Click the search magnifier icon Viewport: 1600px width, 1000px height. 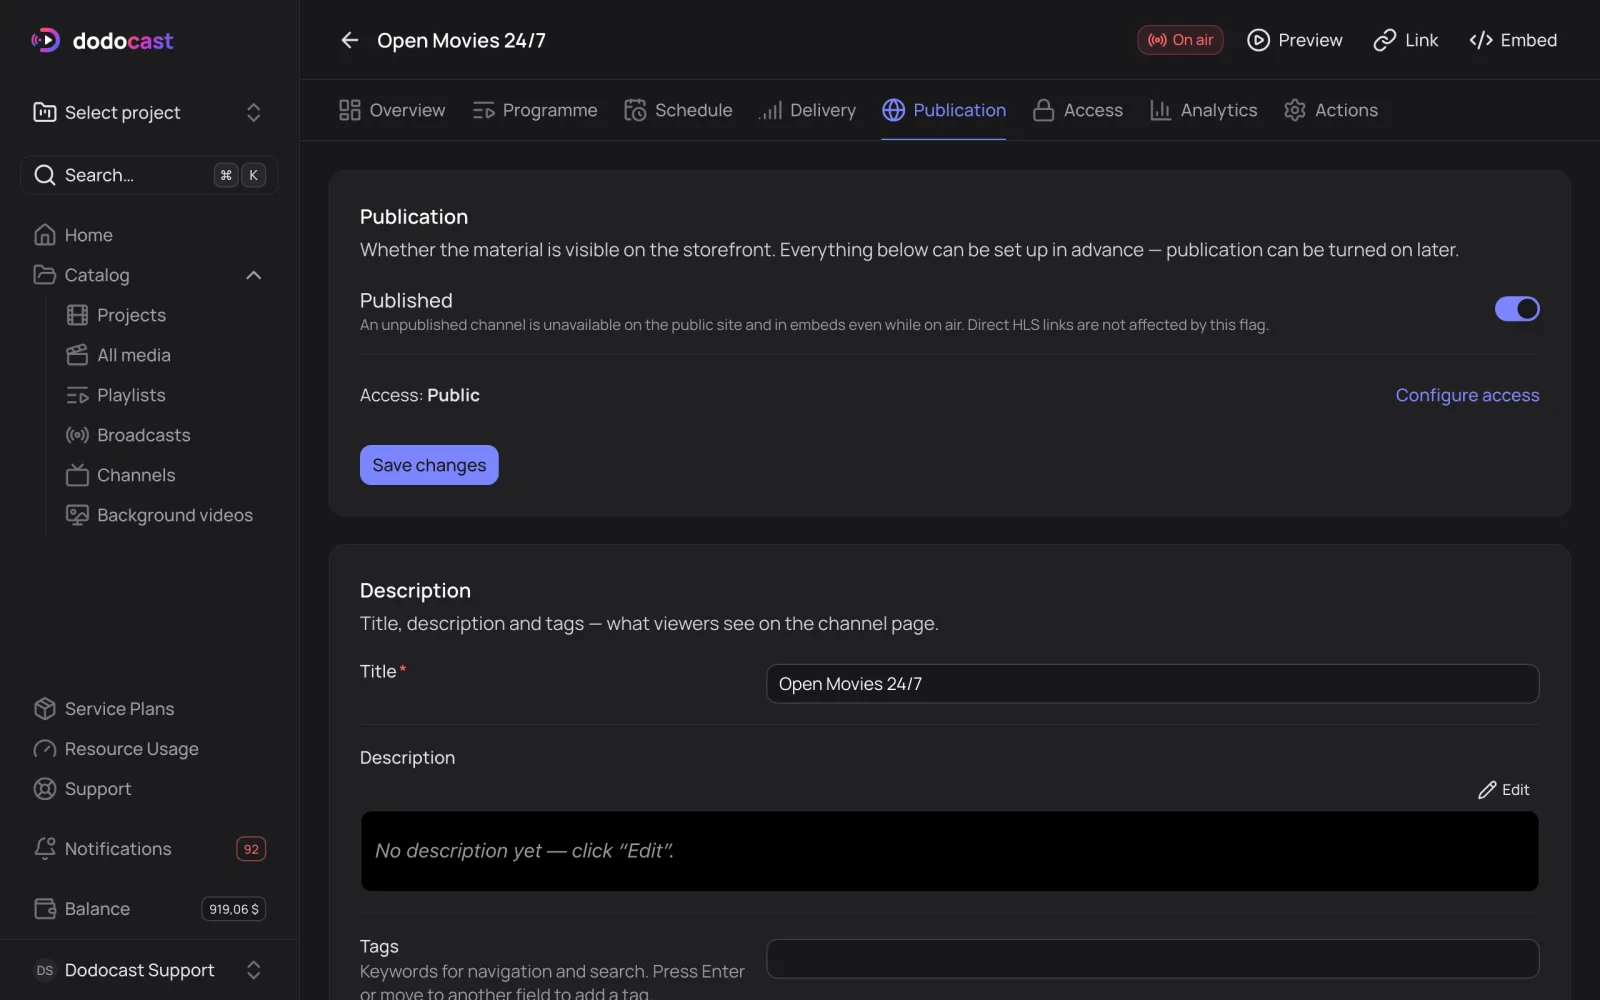click(x=45, y=175)
